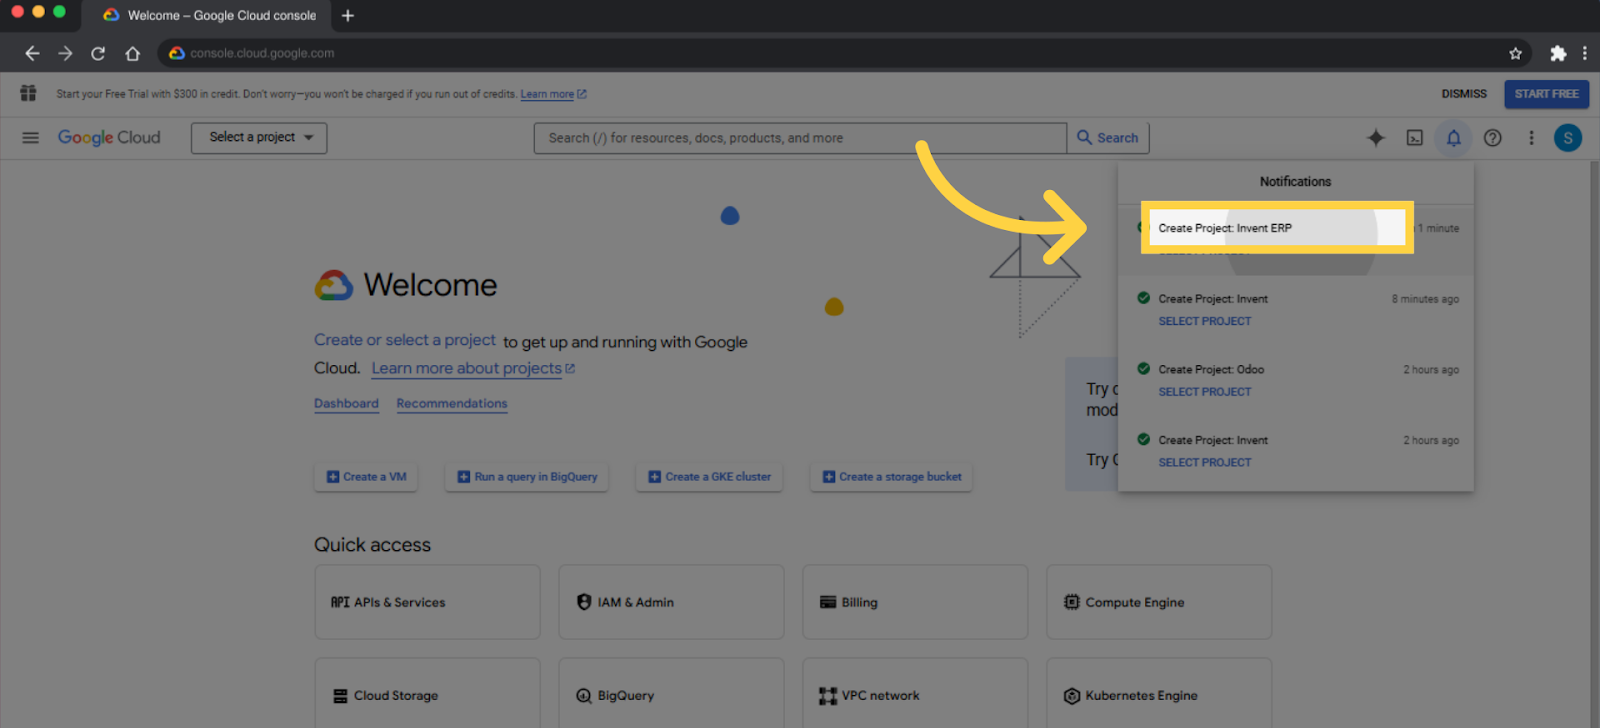Viewport: 1600px width, 728px height.
Task: Open the Select a project dropdown
Action: [259, 137]
